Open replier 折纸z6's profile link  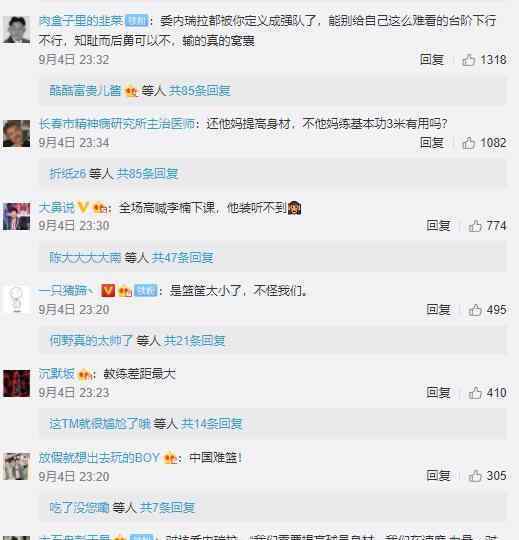tap(68, 174)
